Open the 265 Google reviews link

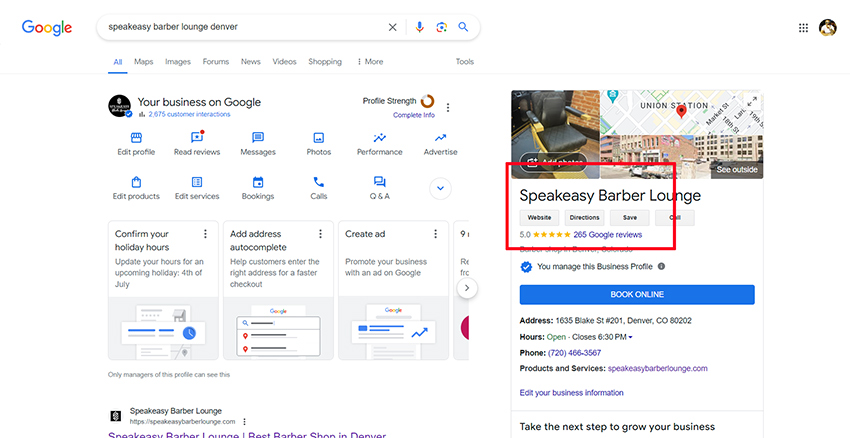608,235
